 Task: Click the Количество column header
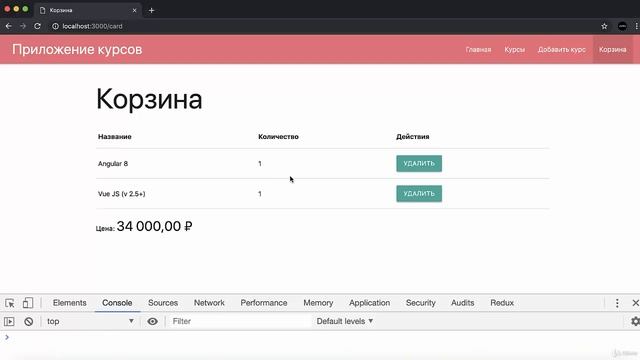pyautogui.click(x=278, y=137)
